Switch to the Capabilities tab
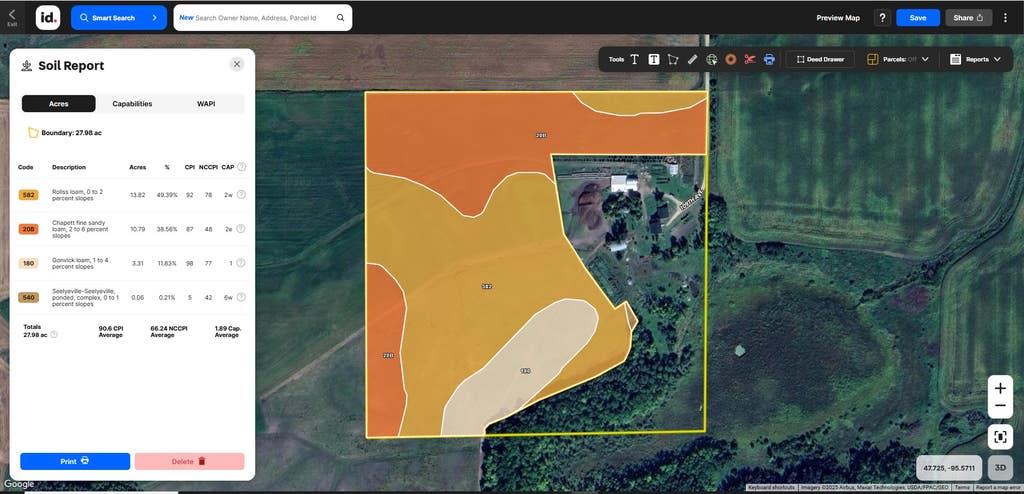 [133, 104]
